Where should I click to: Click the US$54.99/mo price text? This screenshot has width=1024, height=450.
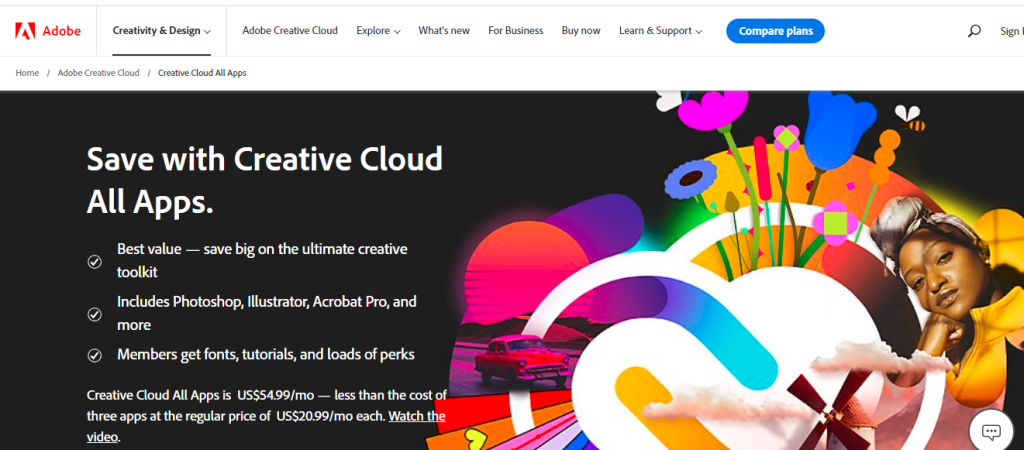275,395
